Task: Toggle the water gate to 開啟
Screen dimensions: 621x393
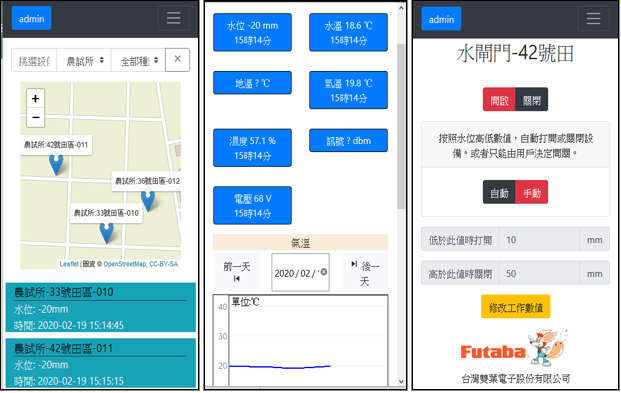Action: 499,99
